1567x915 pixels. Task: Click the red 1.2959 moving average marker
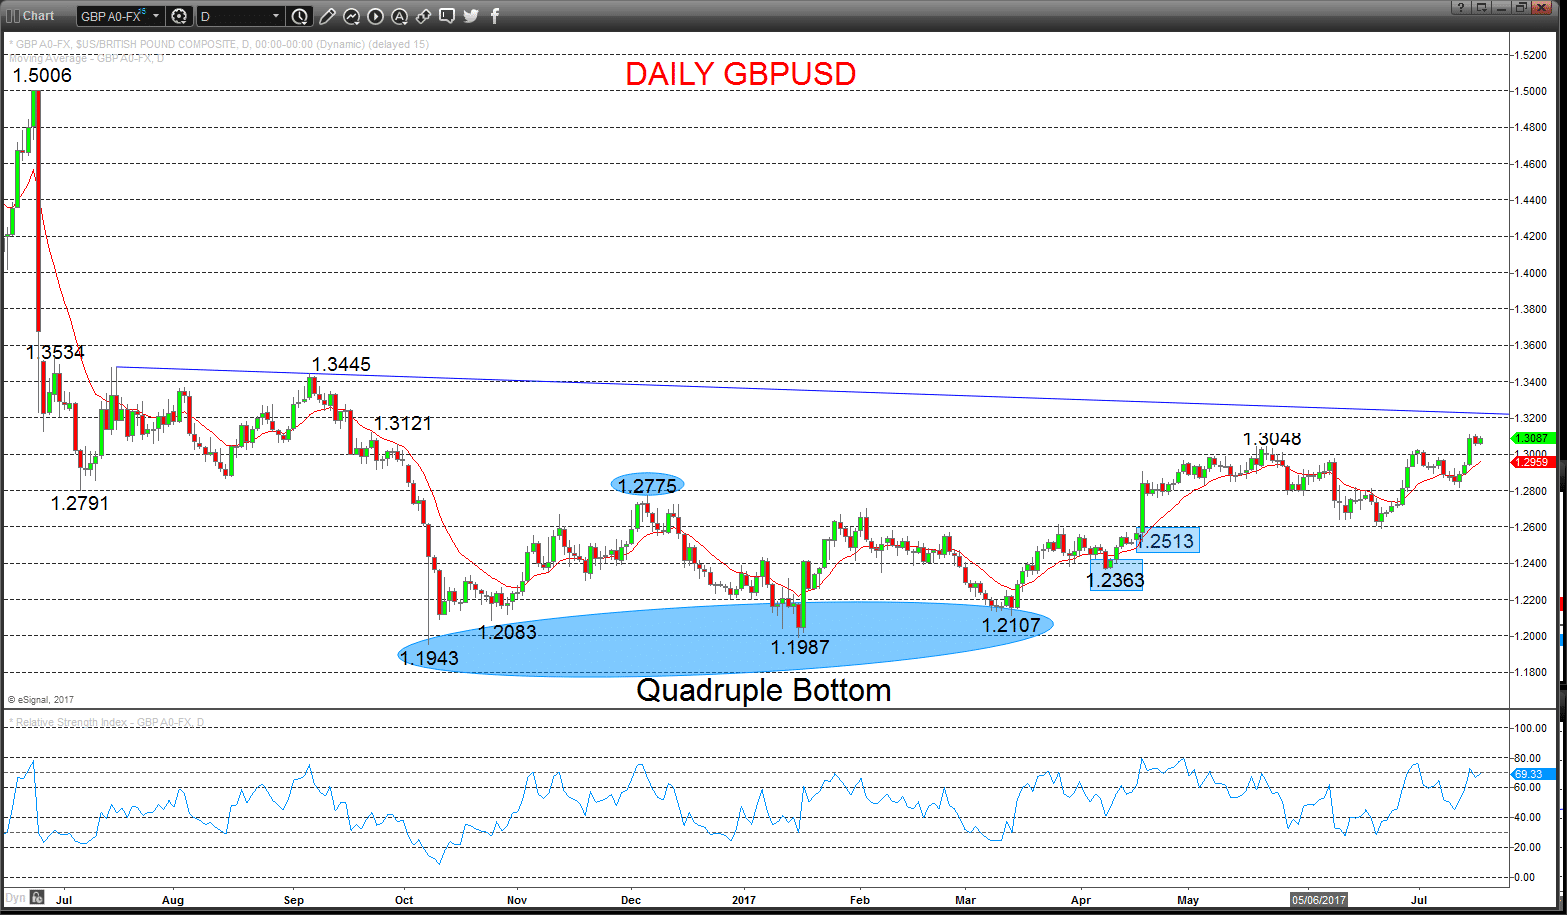pyautogui.click(x=1531, y=462)
